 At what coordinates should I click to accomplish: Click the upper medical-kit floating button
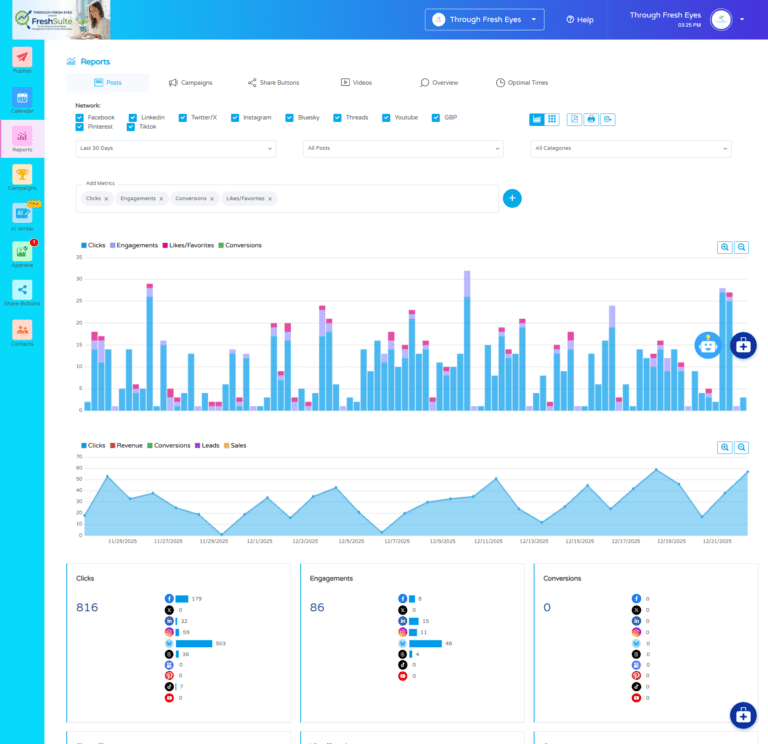[x=743, y=345]
